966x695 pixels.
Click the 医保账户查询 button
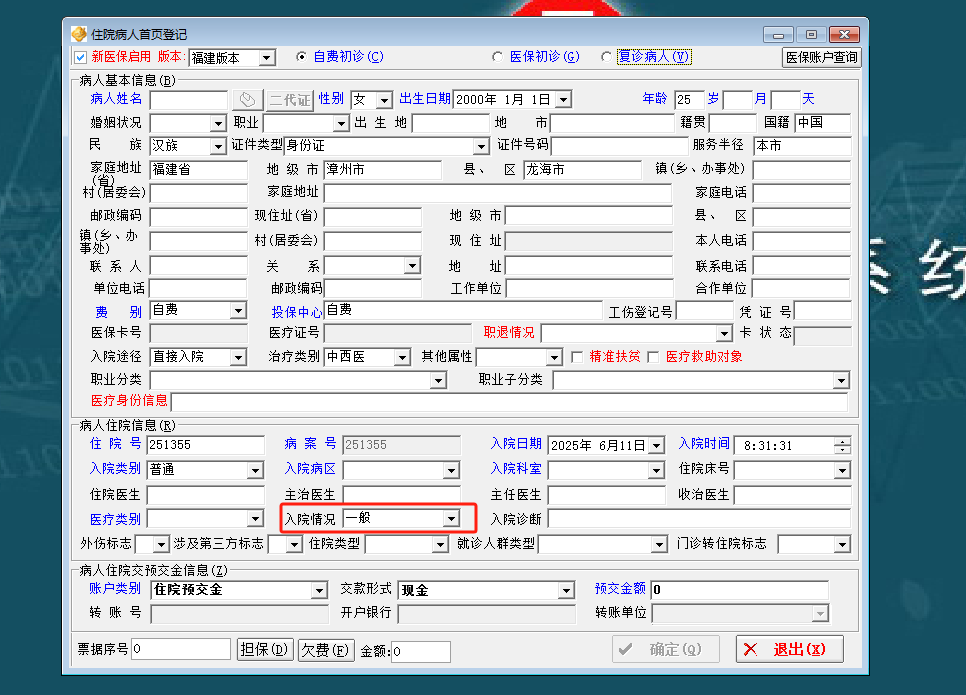[821, 57]
